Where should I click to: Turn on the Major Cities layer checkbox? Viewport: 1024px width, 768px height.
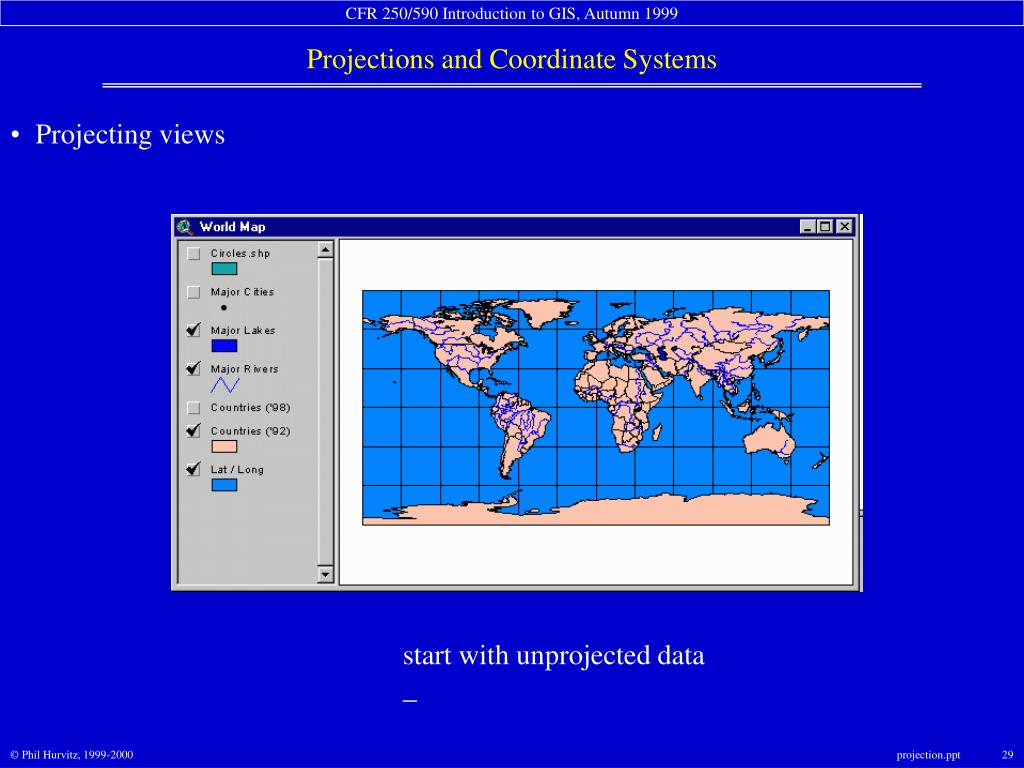pos(193,292)
